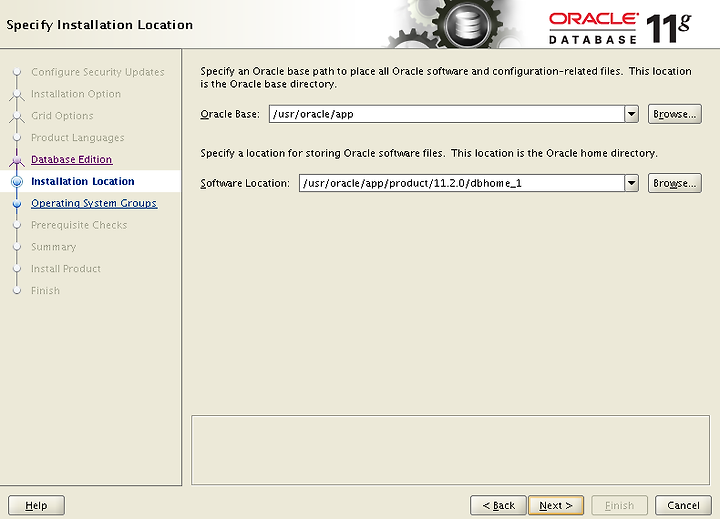Click the Oracle Database 11g logo
The image size is (720, 519).
point(620,28)
